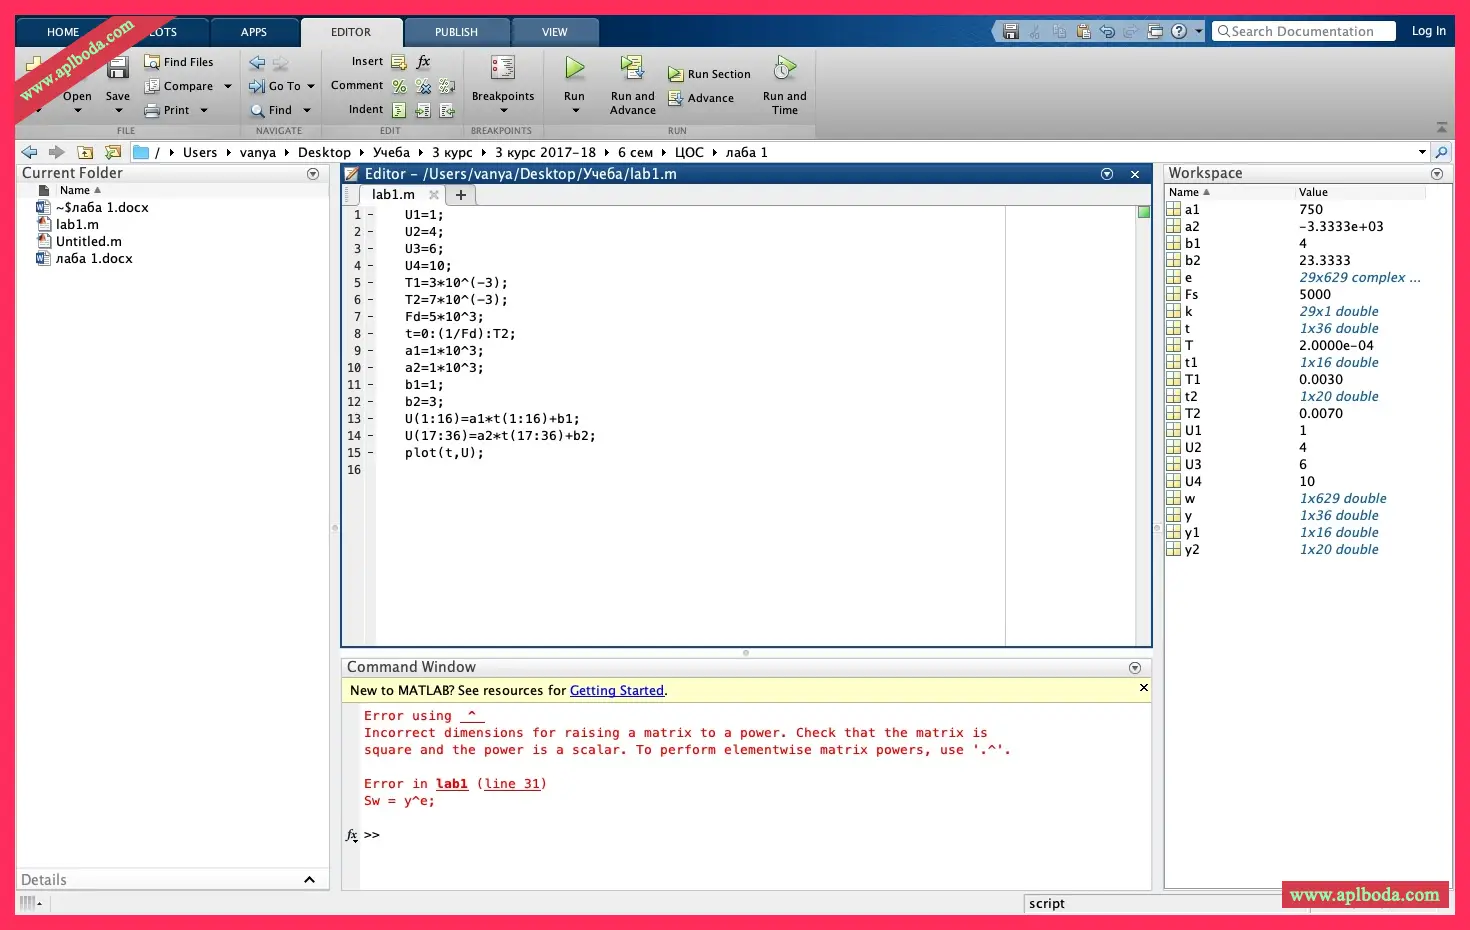Switch to the VIEW tab
The image size is (1470, 930).
[554, 32]
